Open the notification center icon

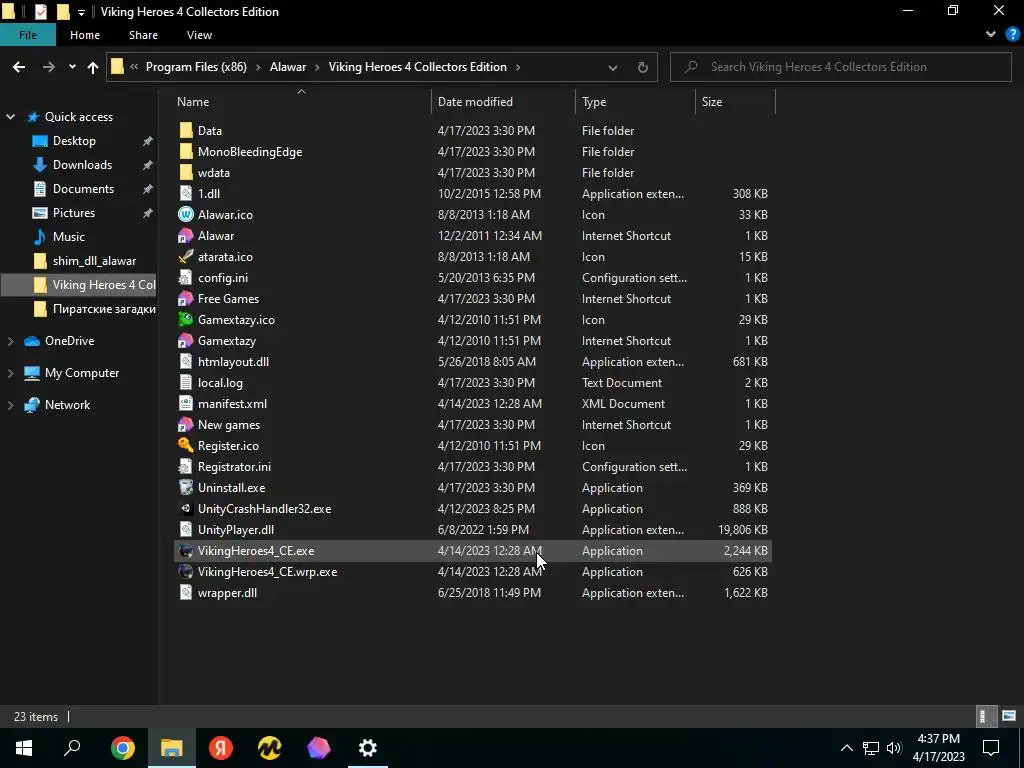pos(991,748)
